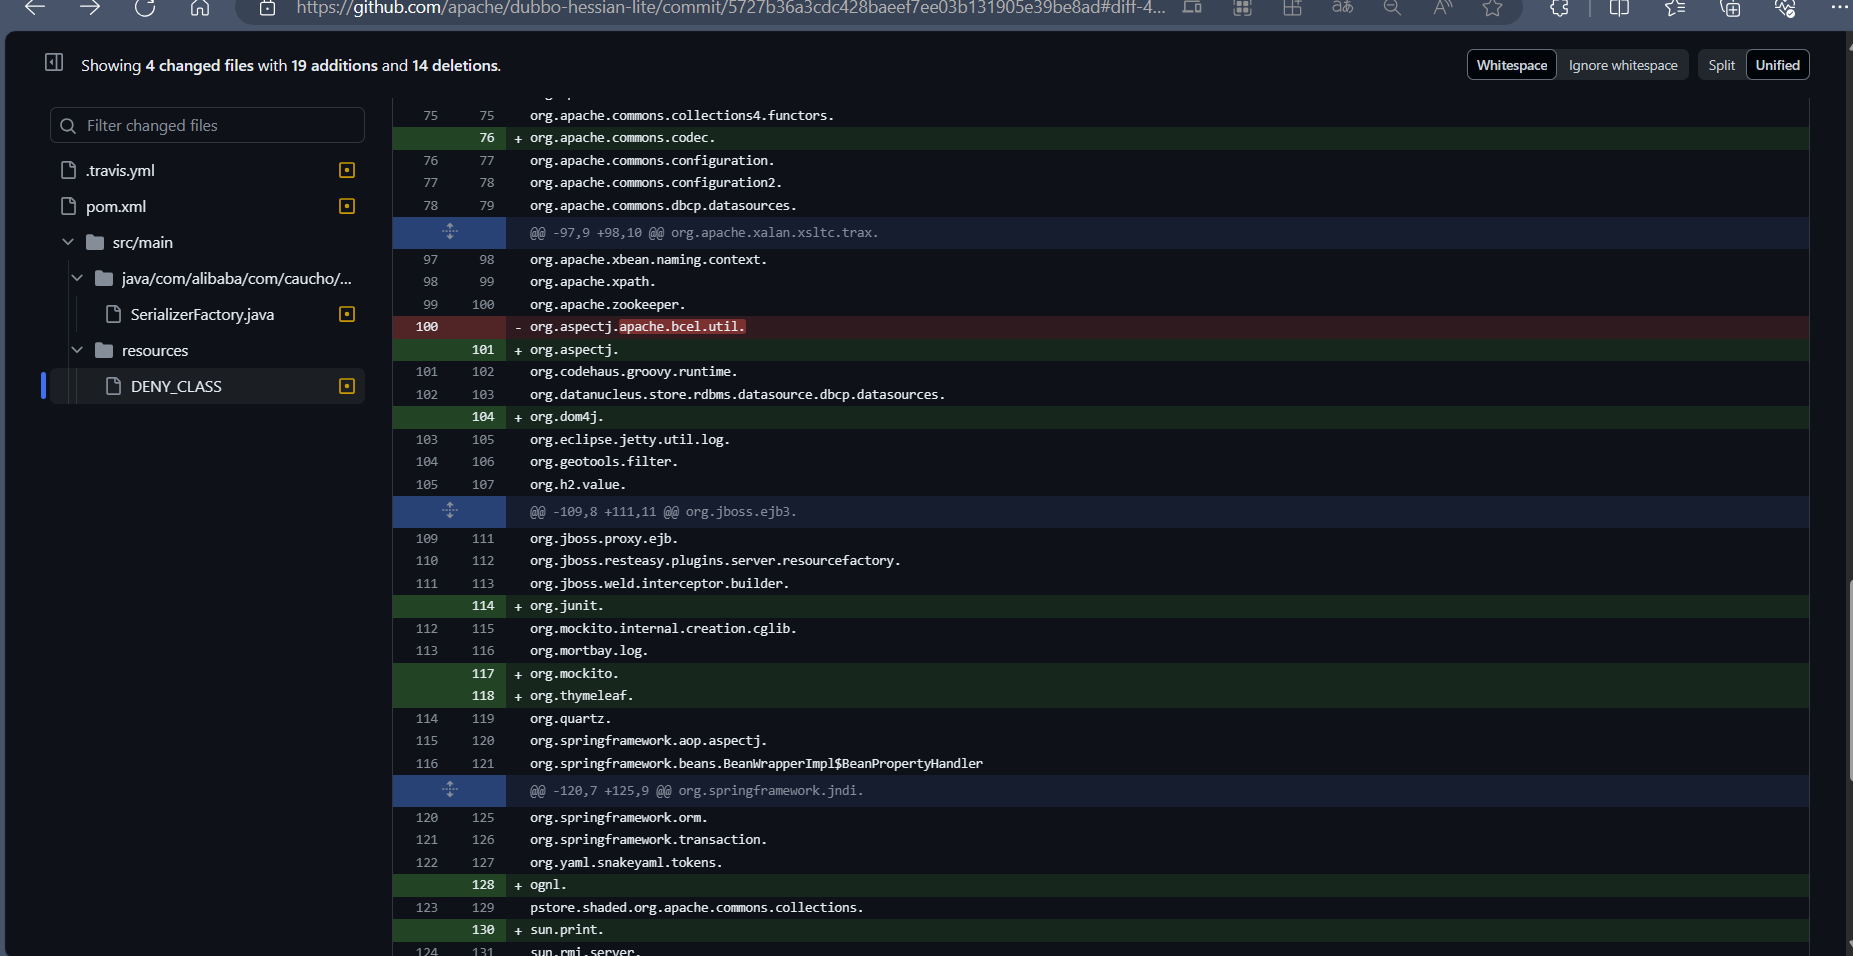Click the file icon beside DENY_CLASS
Image resolution: width=1853 pixels, height=956 pixels.
point(114,386)
